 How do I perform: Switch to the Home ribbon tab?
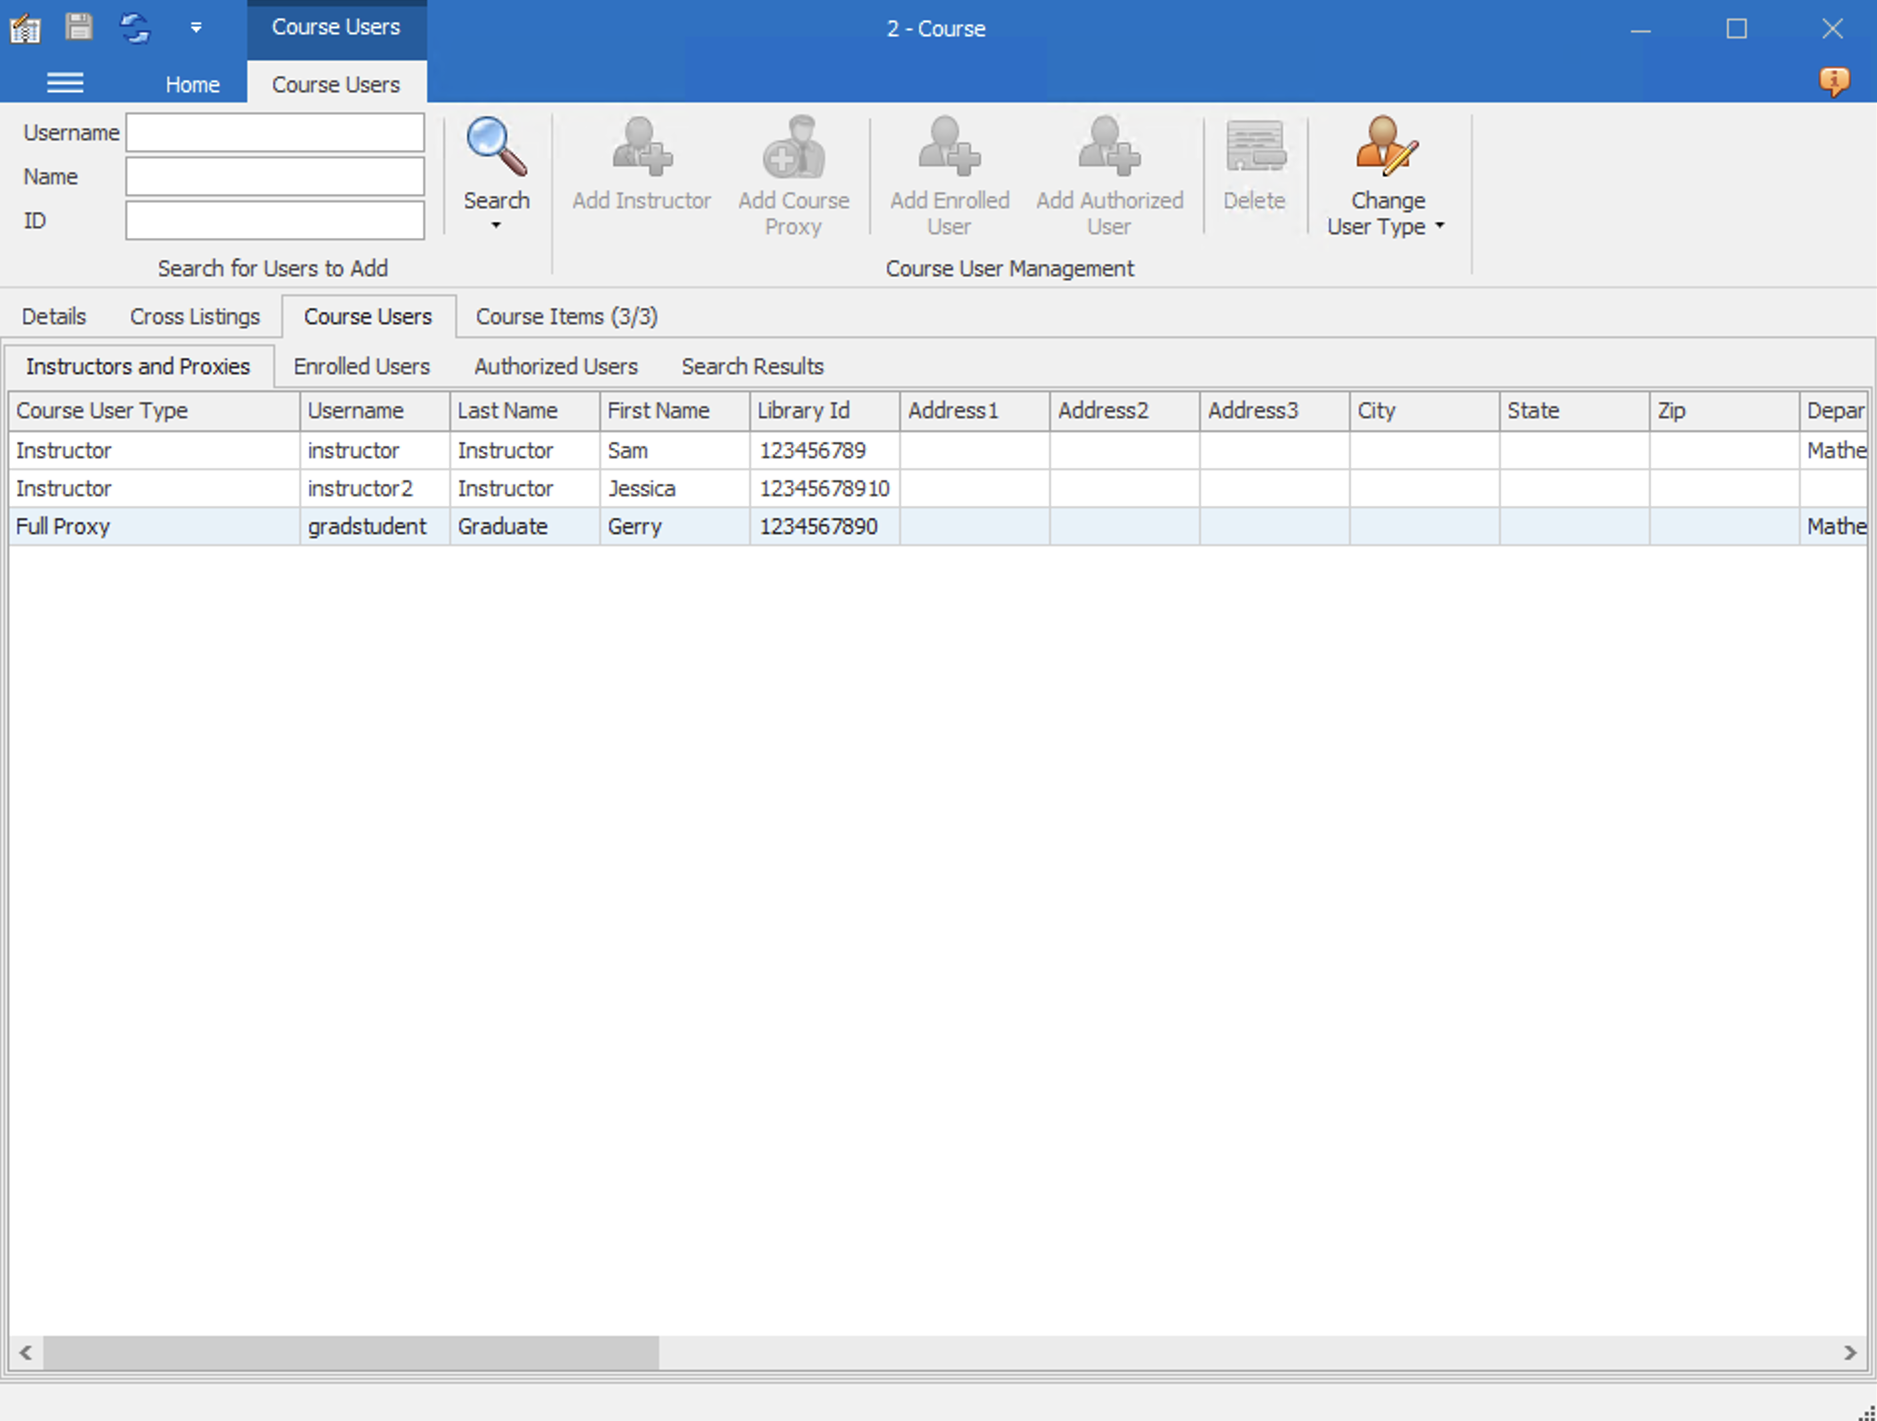(192, 85)
